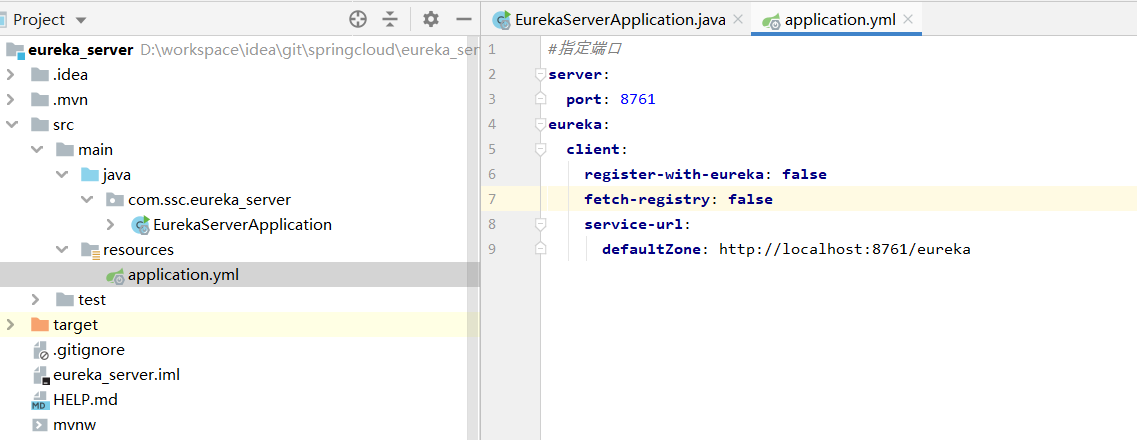Click the Project tool window icon

tap(4, 20)
